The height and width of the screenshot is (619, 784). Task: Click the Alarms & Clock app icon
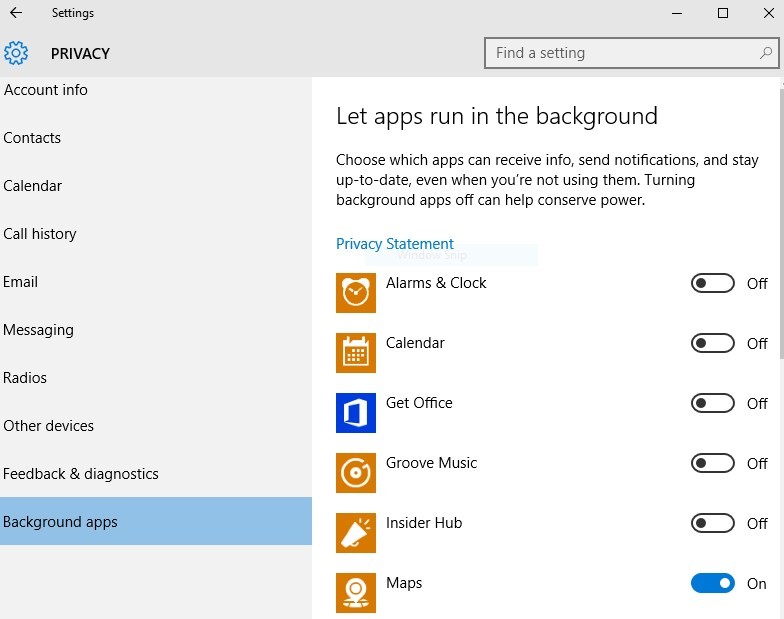click(x=356, y=292)
